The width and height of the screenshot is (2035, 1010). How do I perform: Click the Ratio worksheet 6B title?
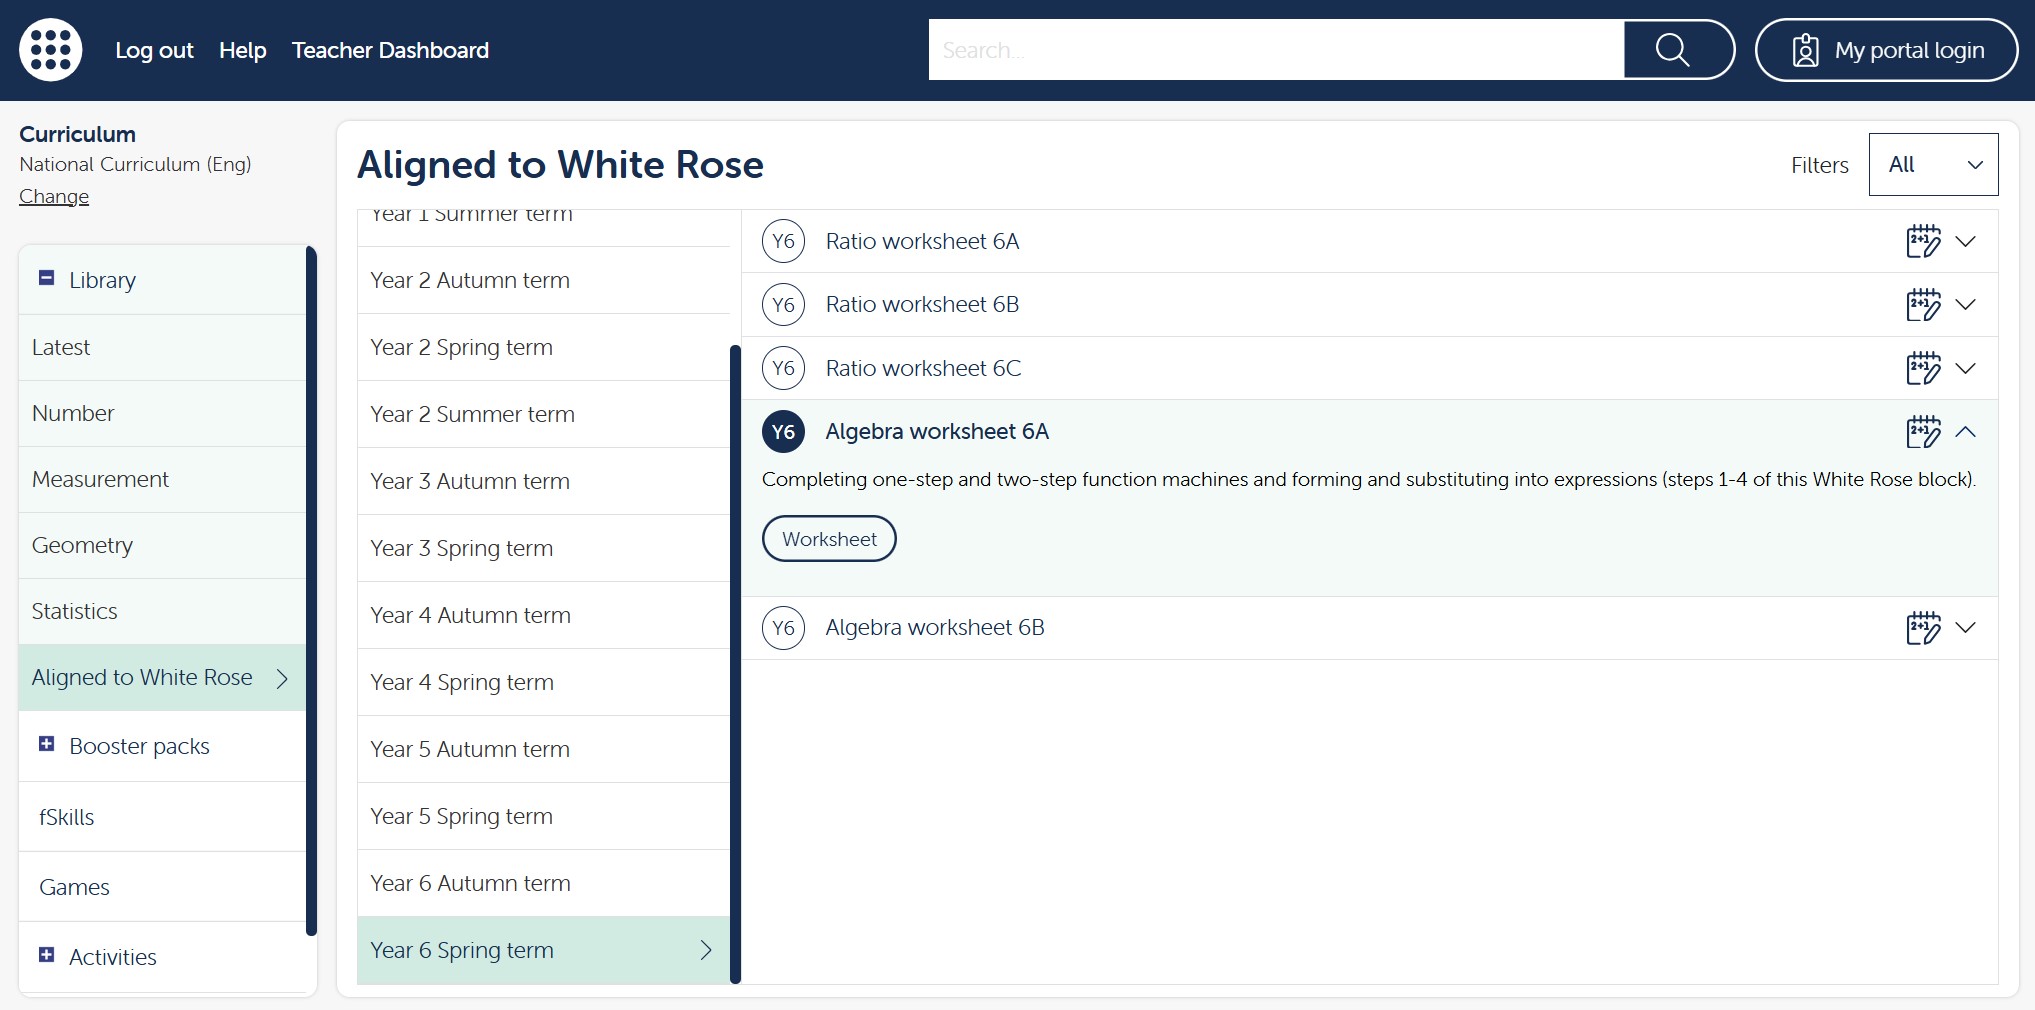(x=922, y=304)
